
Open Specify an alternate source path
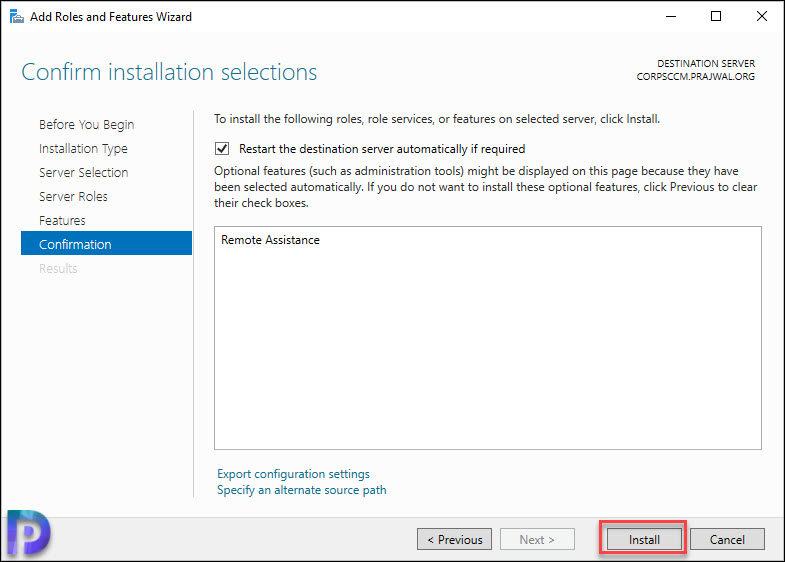301,490
